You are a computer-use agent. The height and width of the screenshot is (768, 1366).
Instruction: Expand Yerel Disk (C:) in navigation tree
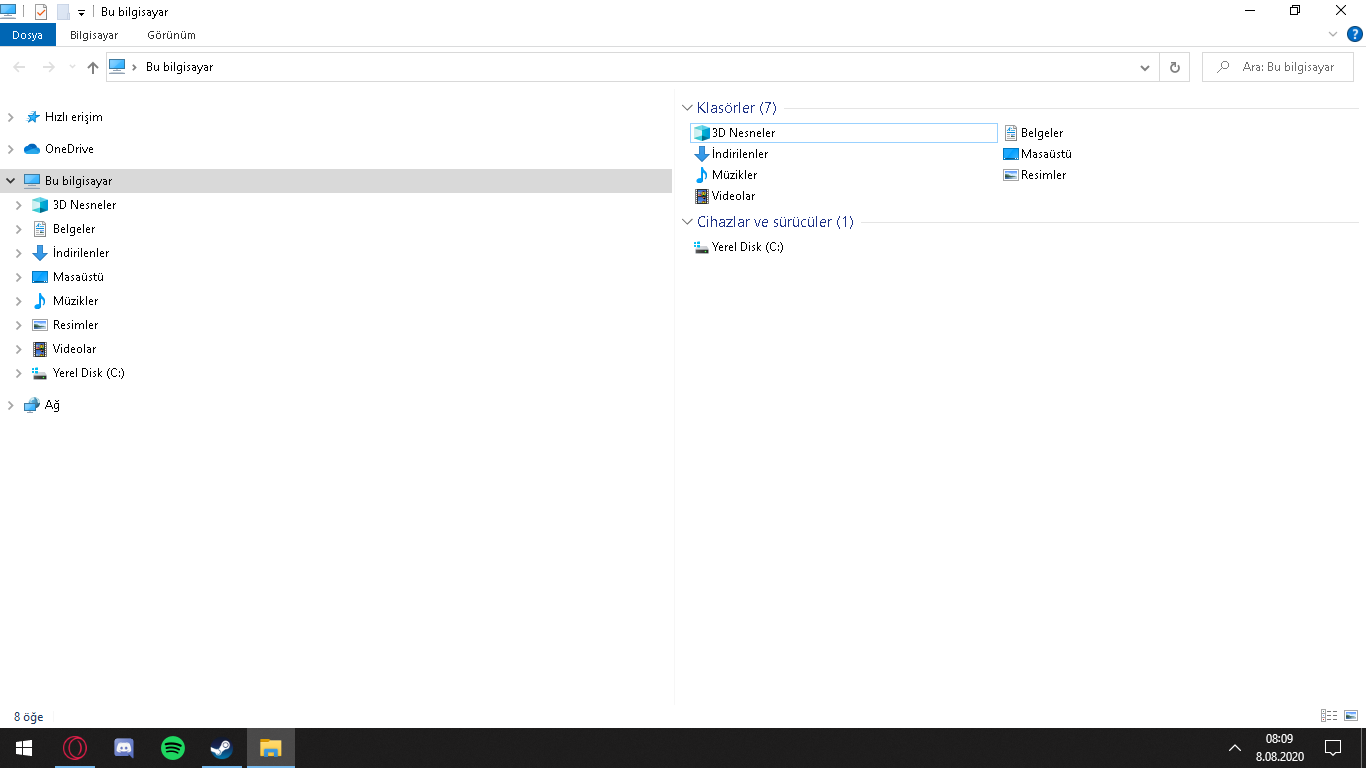[18, 373]
